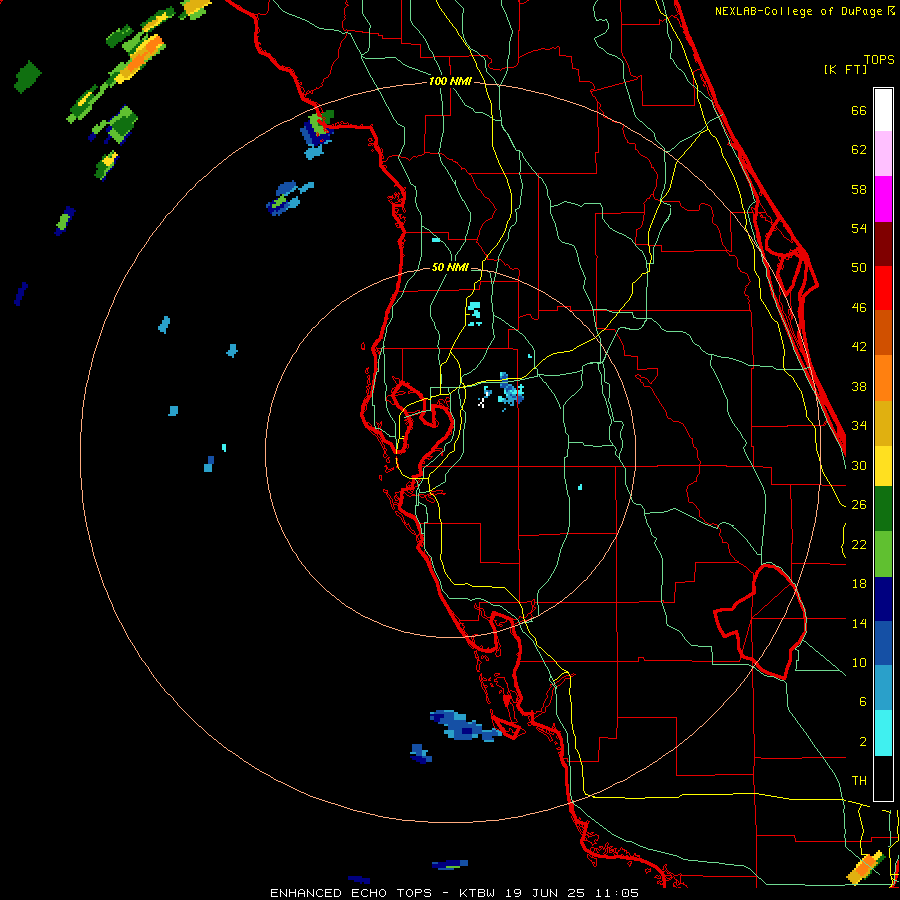Image resolution: width=900 pixels, height=900 pixels.
Task: Click the cyan echo just below 50 NMI label
Action: point(474,313)
